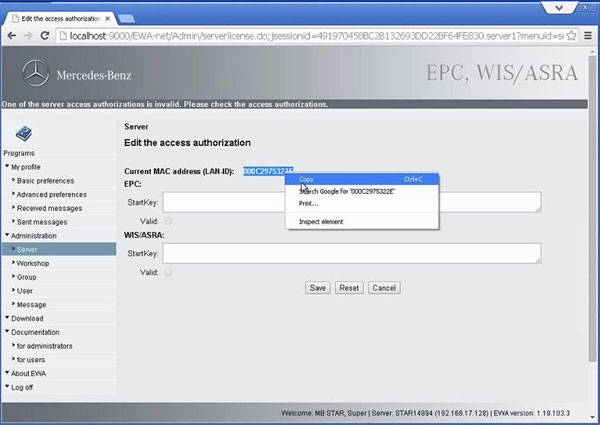
Task: Open Workshop under Administration
Action: click(x=31, y=263)
